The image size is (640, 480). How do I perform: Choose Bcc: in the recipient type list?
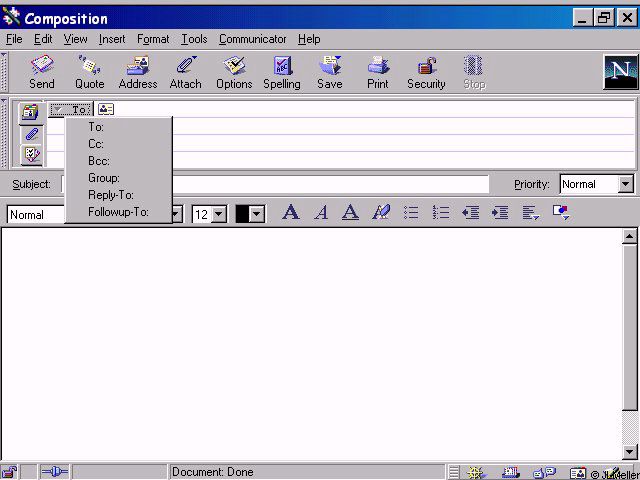[x=119, y=161]
